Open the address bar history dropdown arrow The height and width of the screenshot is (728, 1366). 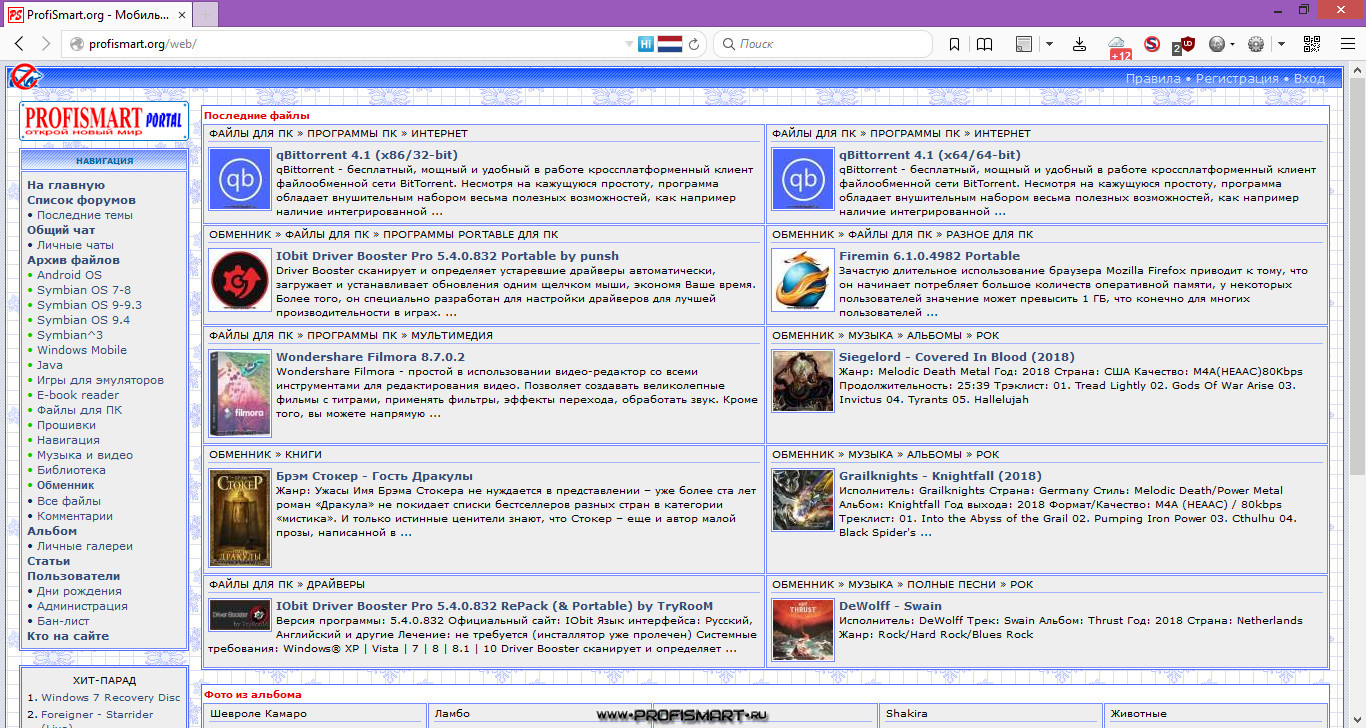click(628, 44)
